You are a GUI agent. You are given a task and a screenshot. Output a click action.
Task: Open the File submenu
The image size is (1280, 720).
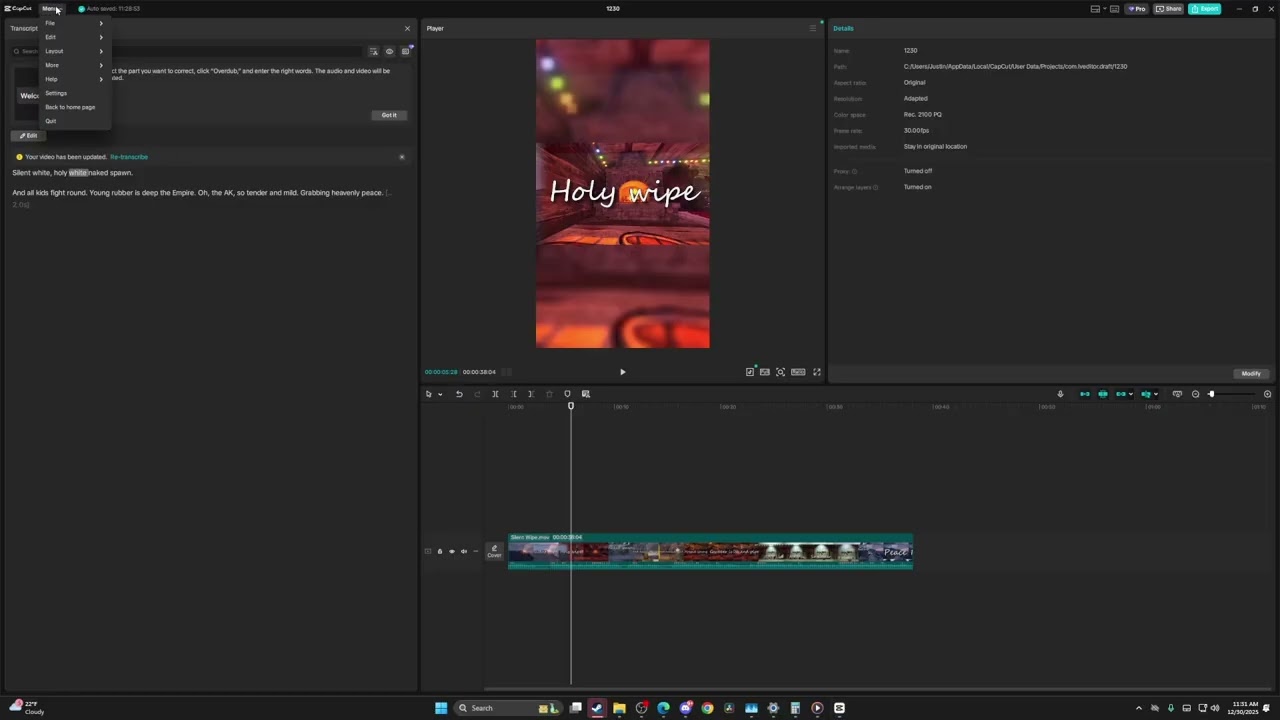tap(74, 23)
